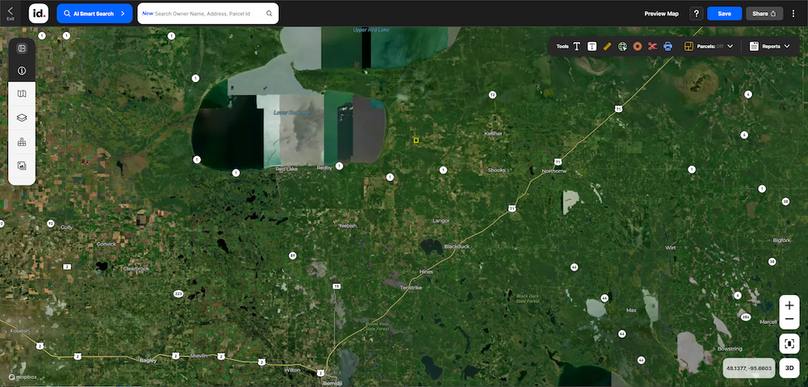Click the Bagley town label
This screenshot has height=387, width=808.
148,361
